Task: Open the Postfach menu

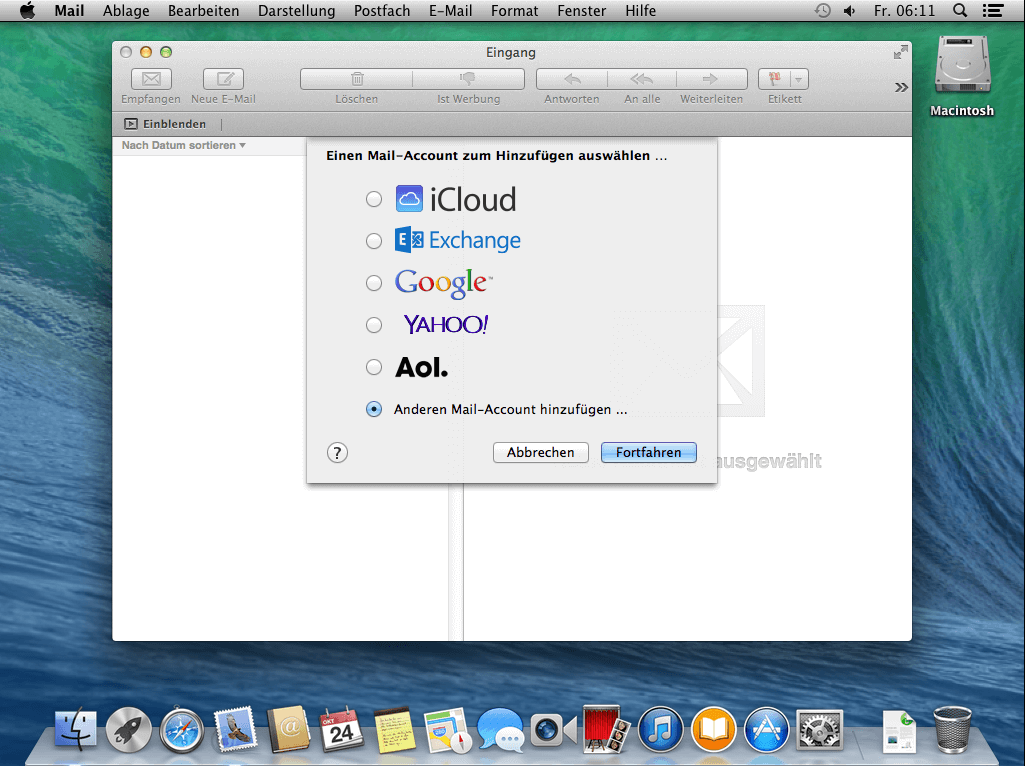Action: coord(382,10)
